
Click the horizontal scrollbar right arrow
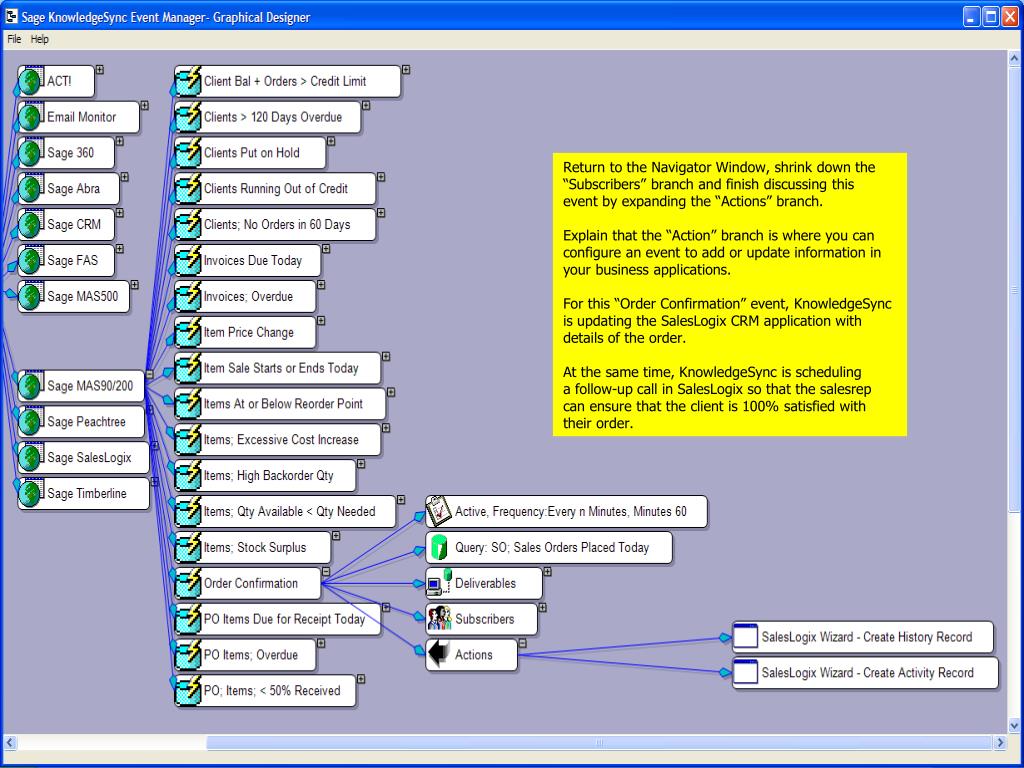[1000, 743]
